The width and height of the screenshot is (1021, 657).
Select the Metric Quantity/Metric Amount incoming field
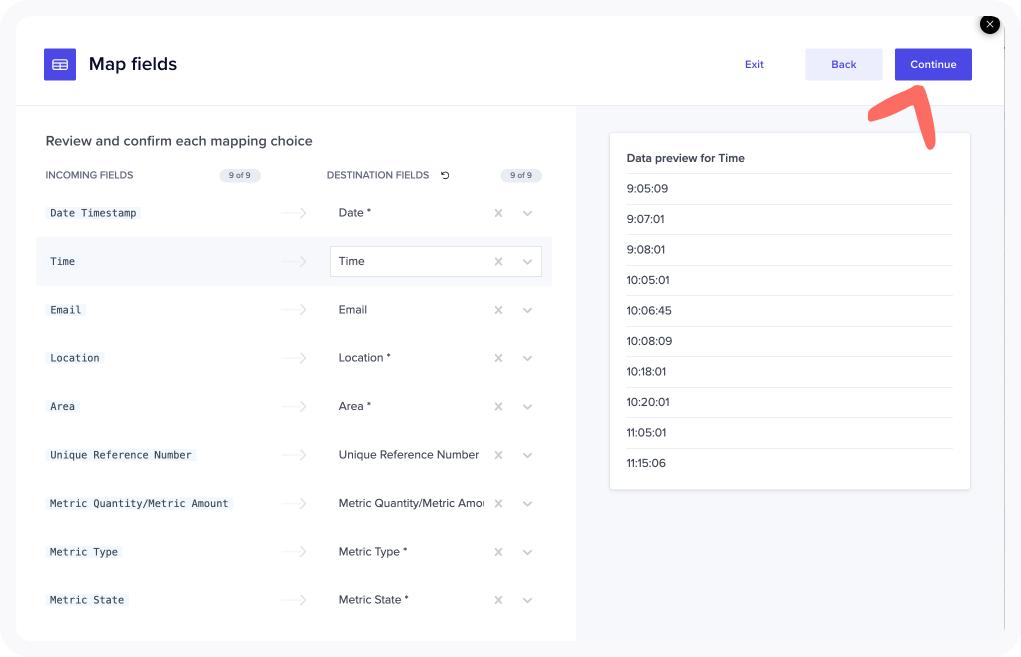139,503
